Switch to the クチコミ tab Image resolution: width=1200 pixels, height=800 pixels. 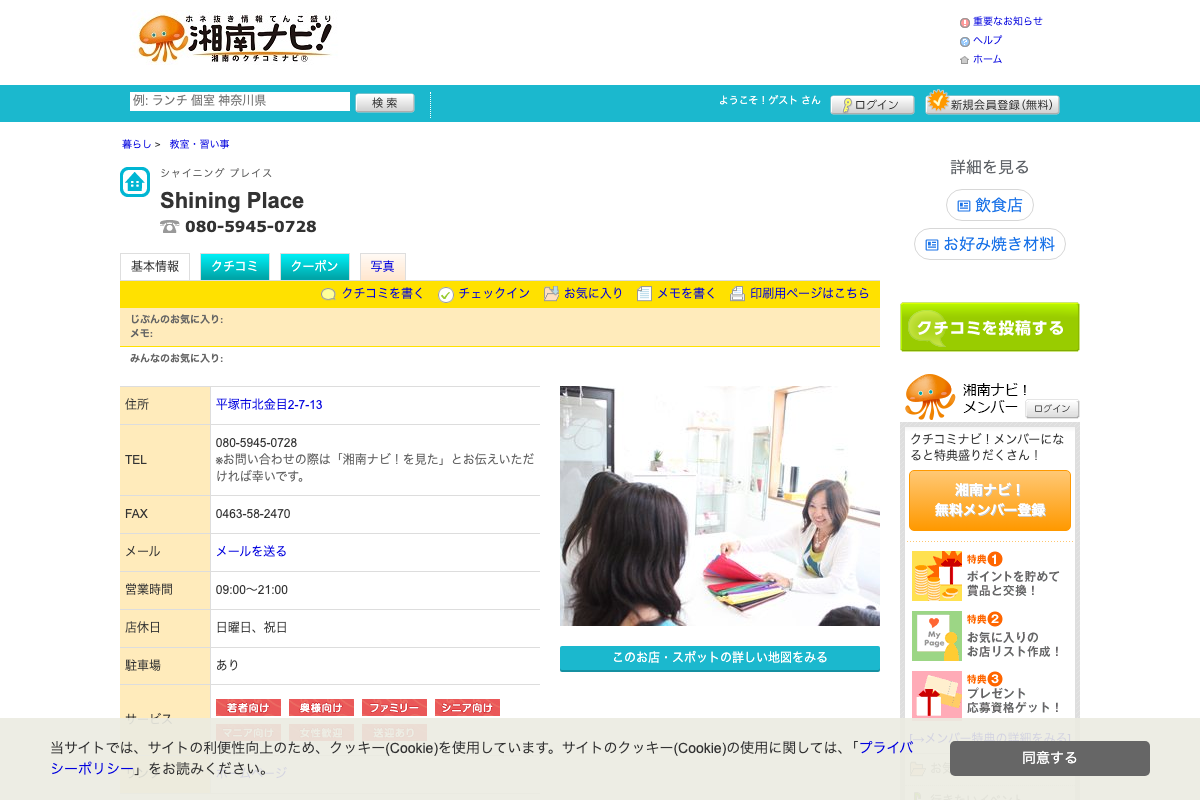pyautogui.click(x=235, y=267)
